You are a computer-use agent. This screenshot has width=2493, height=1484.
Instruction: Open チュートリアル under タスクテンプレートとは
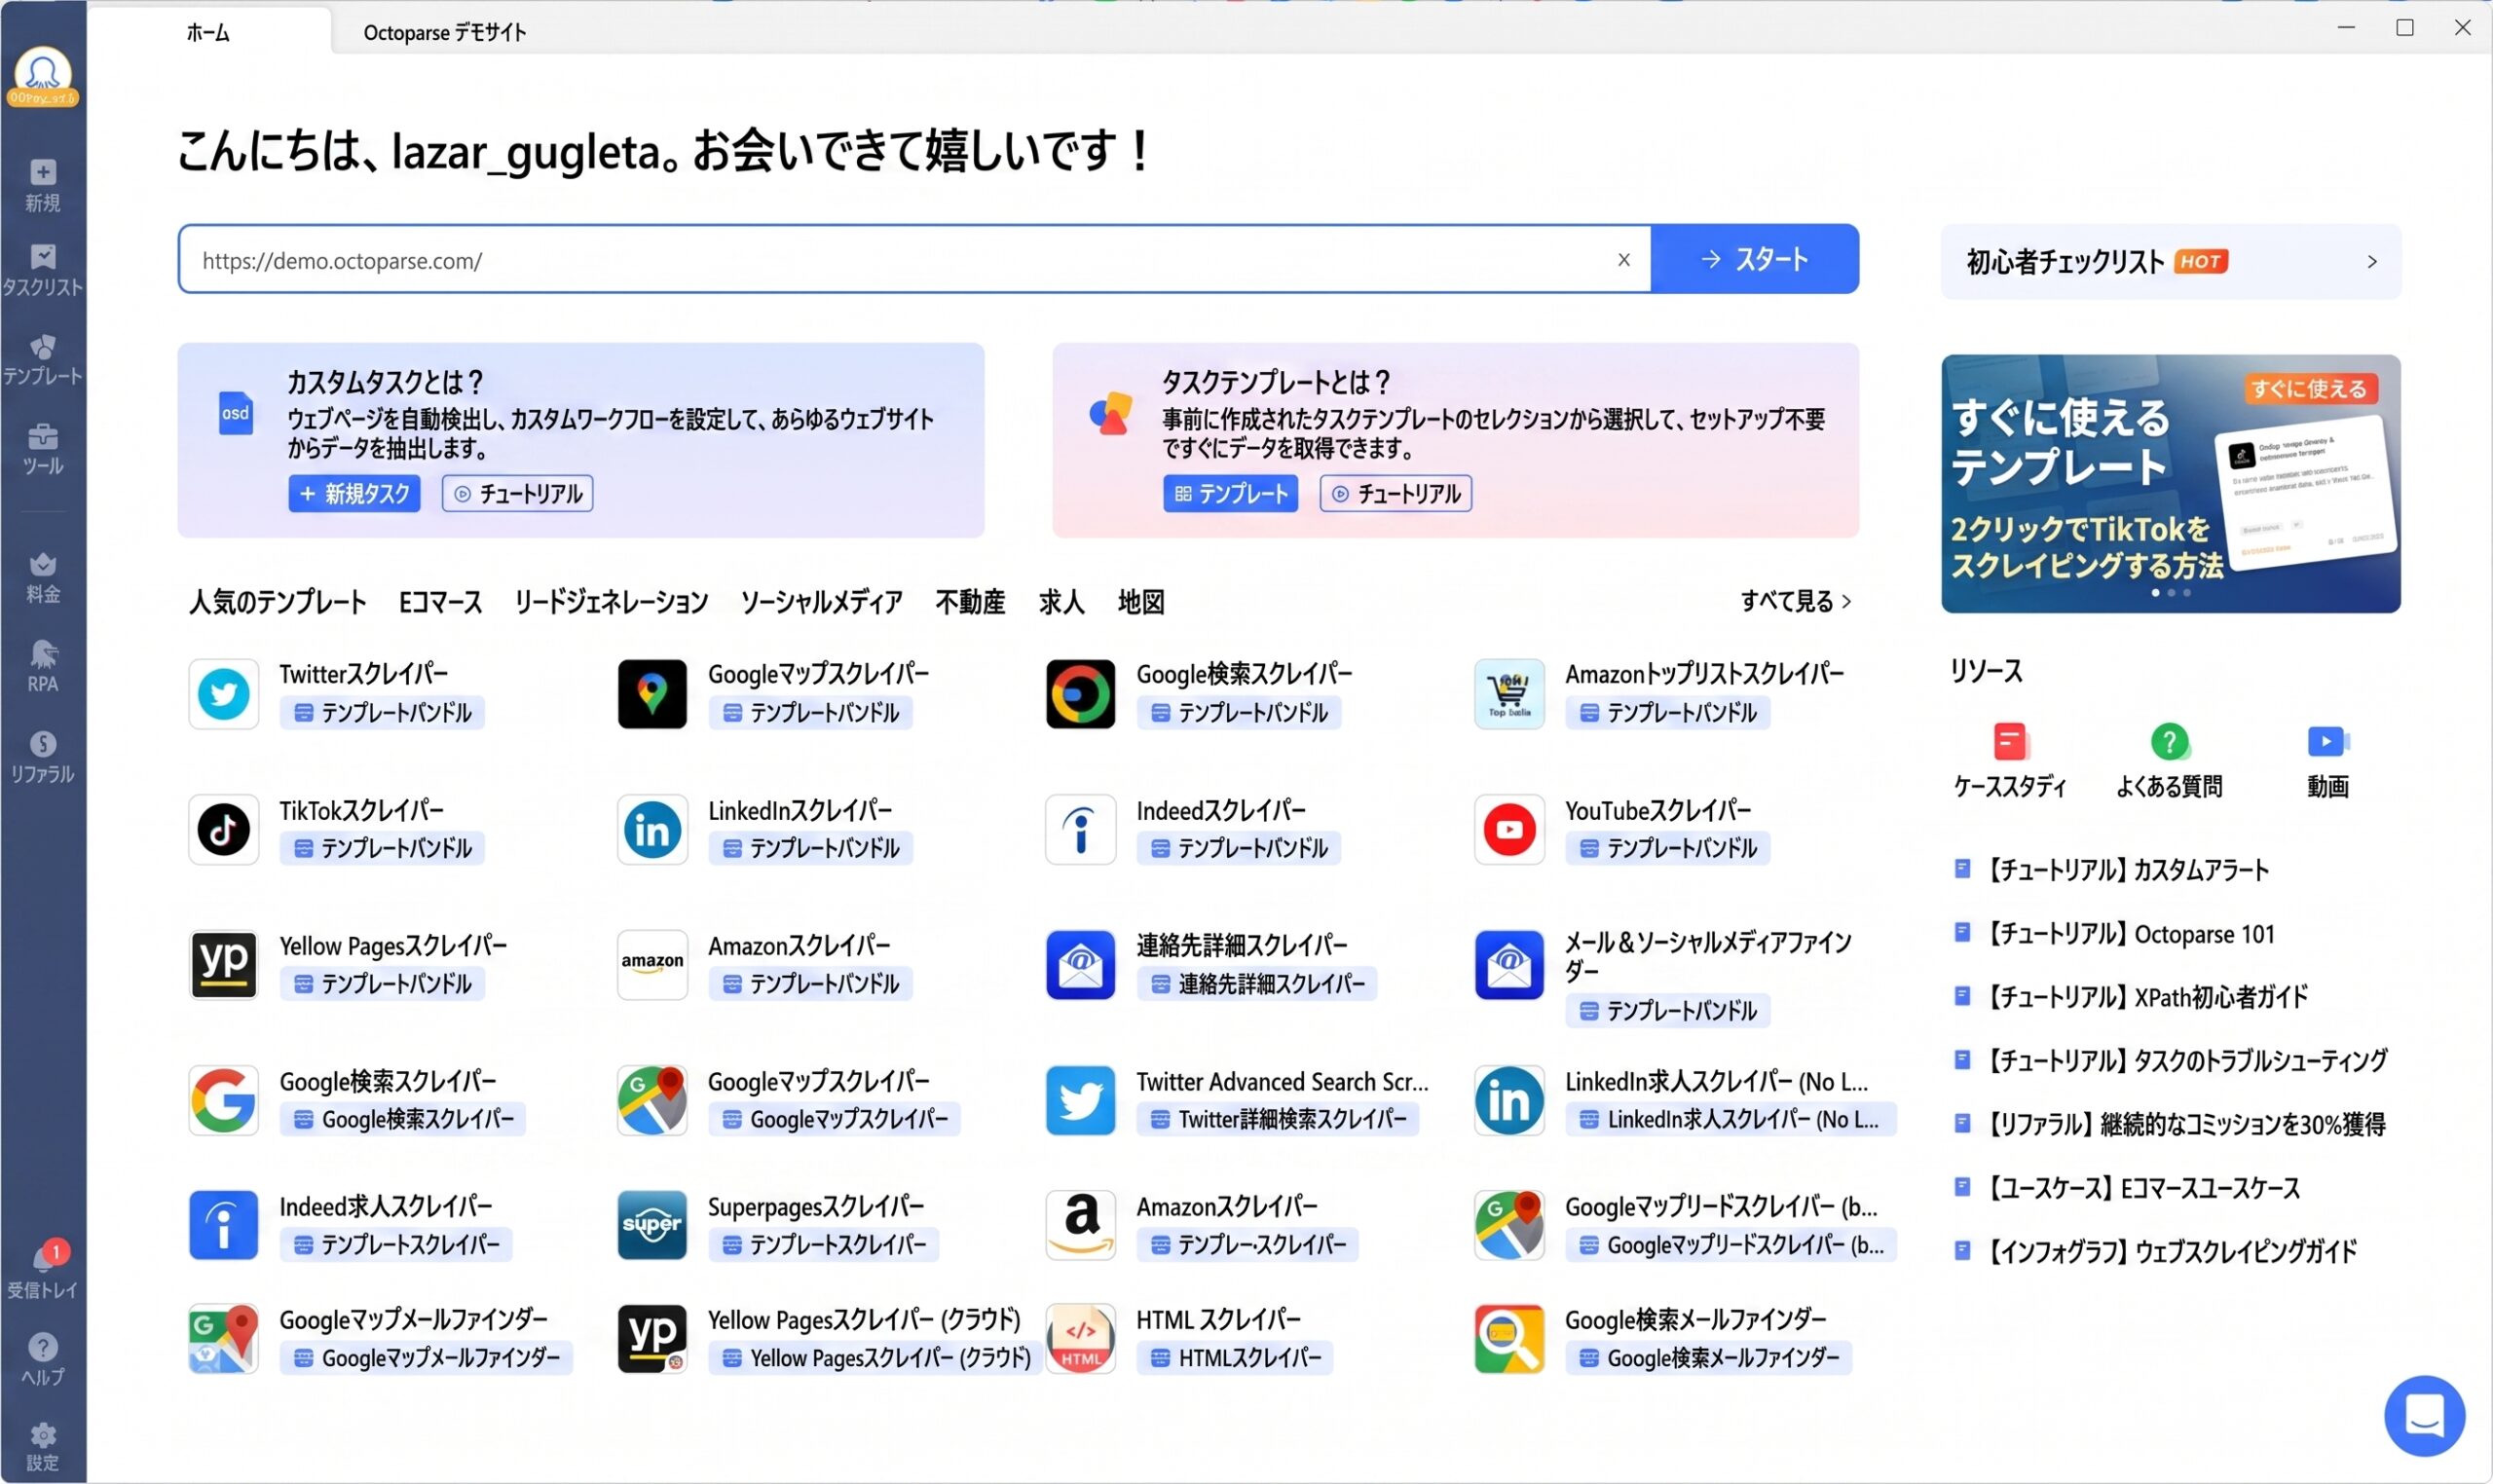coord(1395,493)
